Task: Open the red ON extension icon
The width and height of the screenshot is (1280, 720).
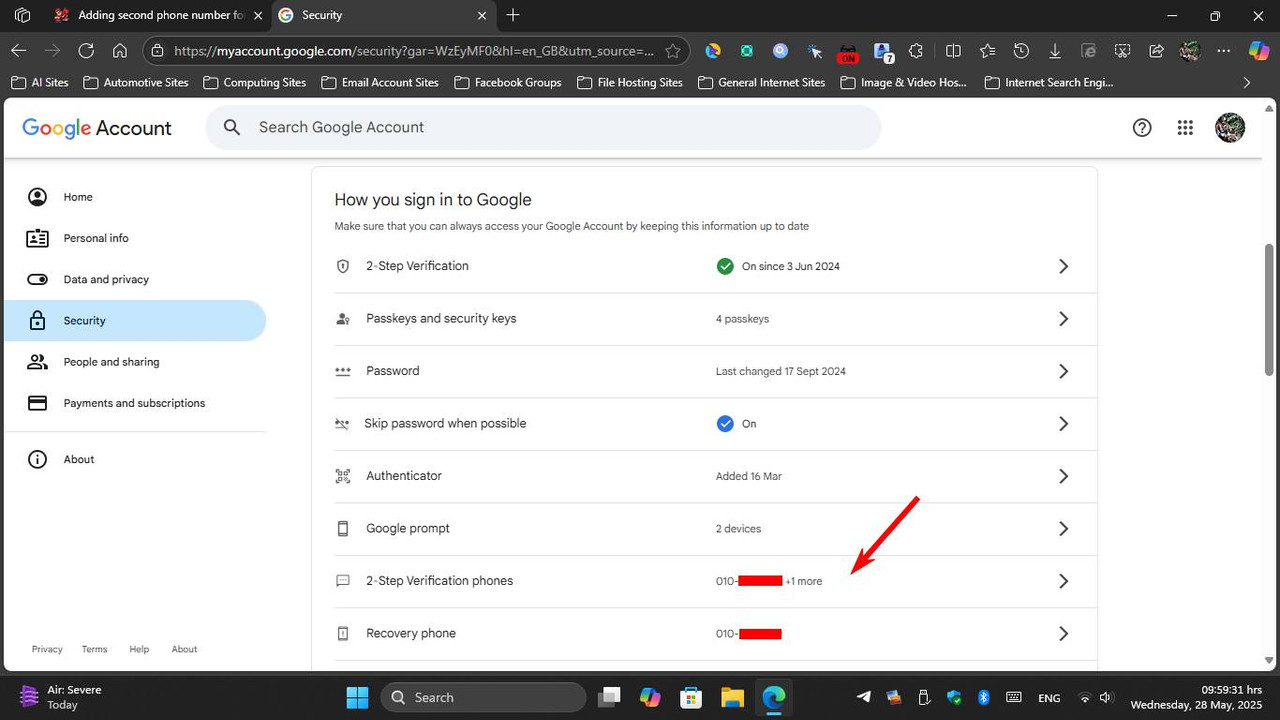Action: 848,51
